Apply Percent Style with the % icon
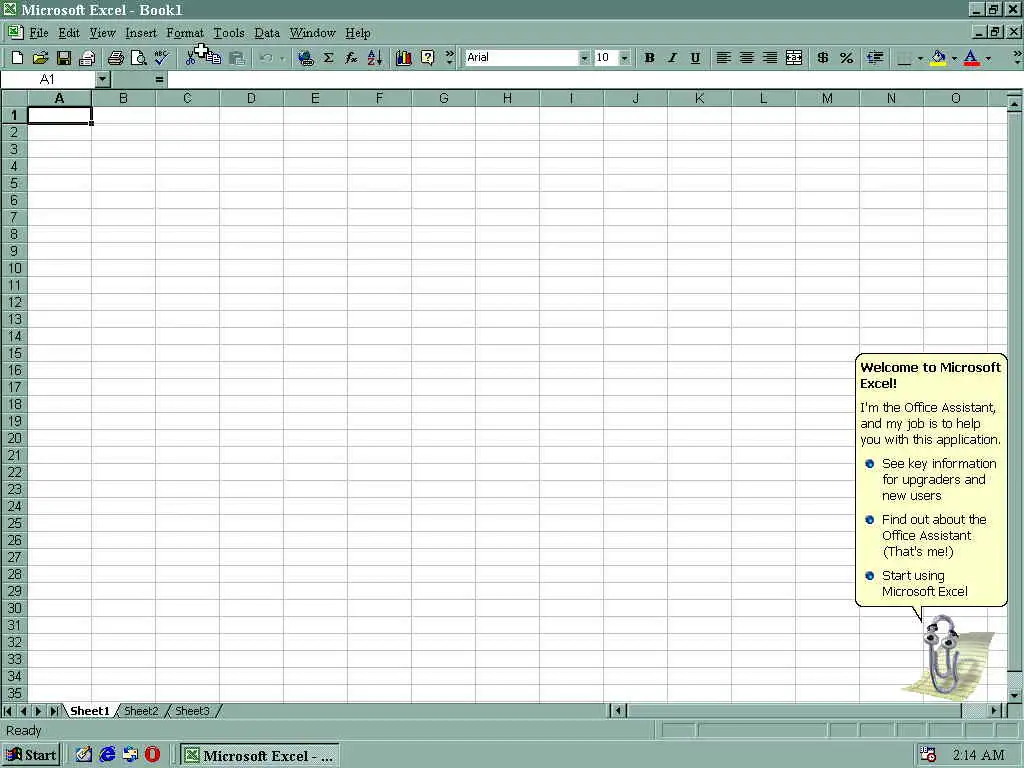Screen dimensions: 1024x768 (x=846, y=58)
